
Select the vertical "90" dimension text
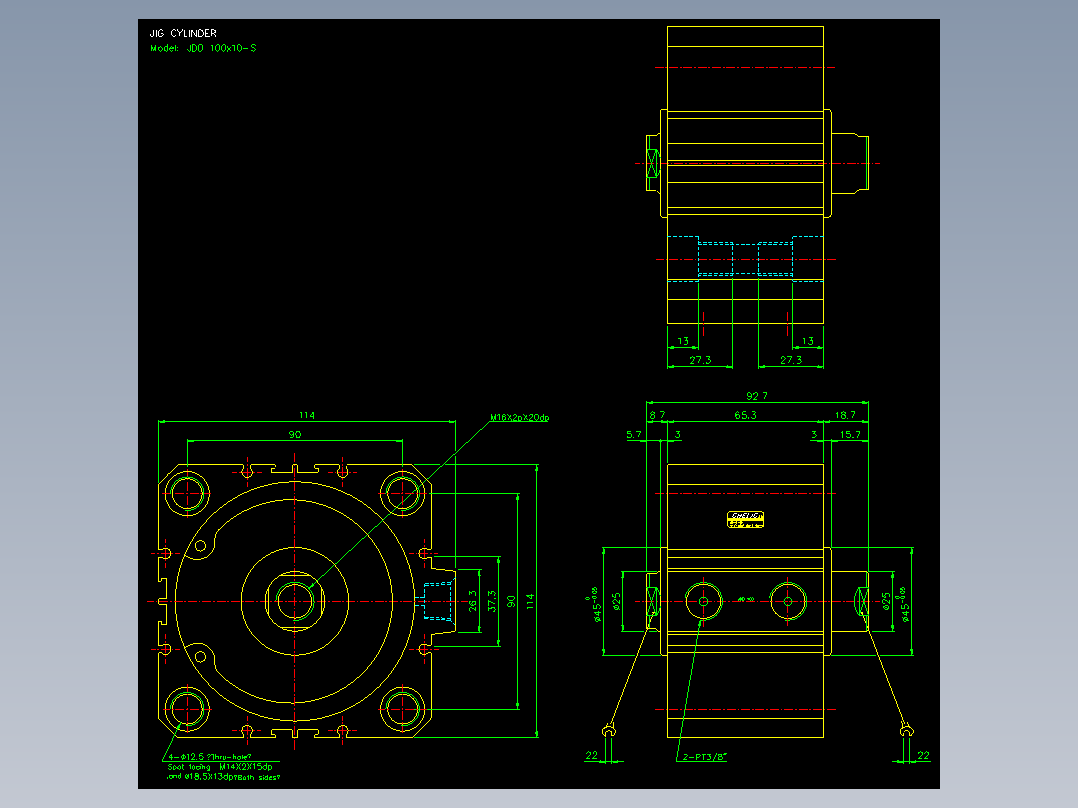click(511, 602)
